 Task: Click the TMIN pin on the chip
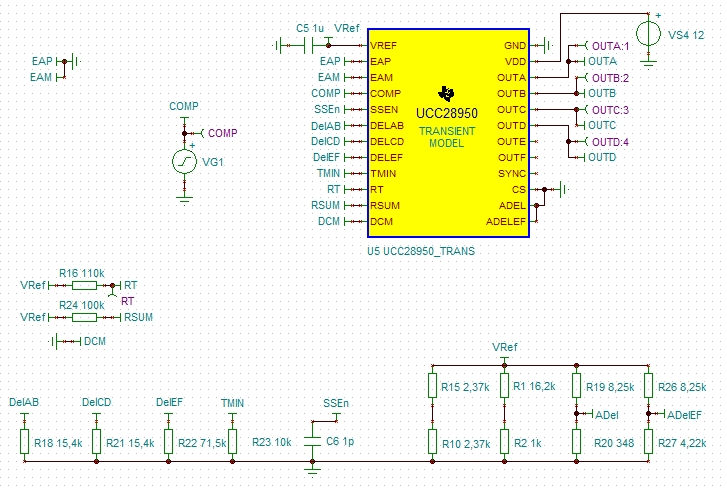pos(383,174)
